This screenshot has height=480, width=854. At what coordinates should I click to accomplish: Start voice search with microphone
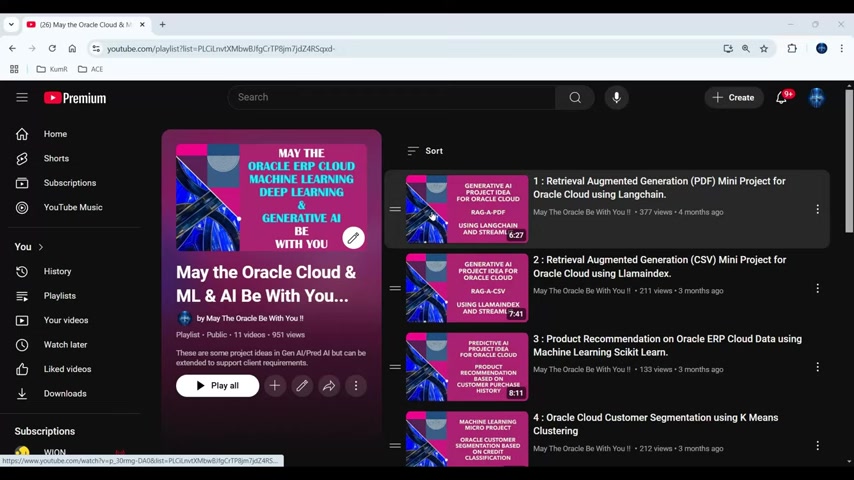click(x=617, y=98)
